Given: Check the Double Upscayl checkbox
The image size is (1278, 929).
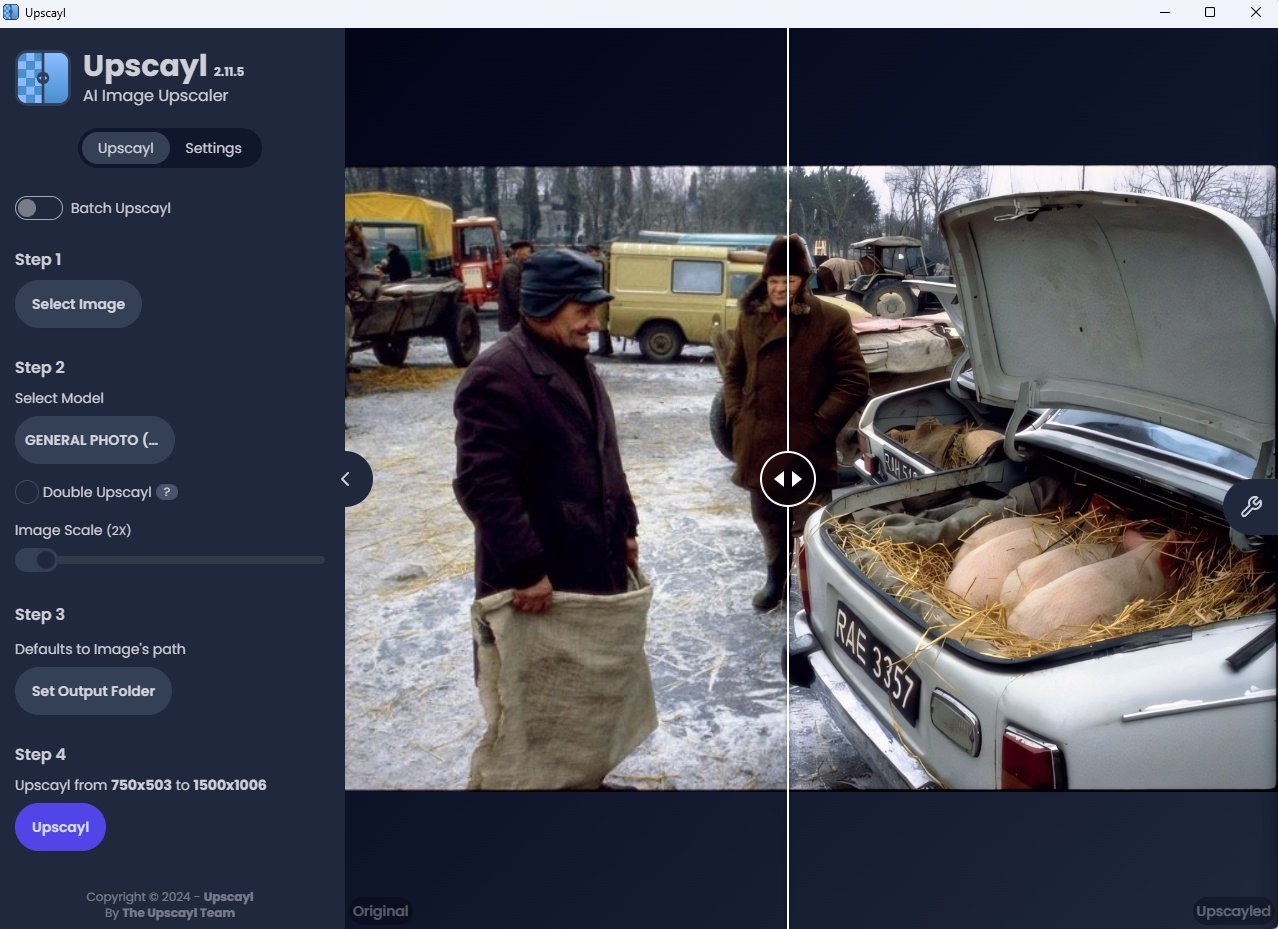Looking at the screenshot, I should (27, 492).
